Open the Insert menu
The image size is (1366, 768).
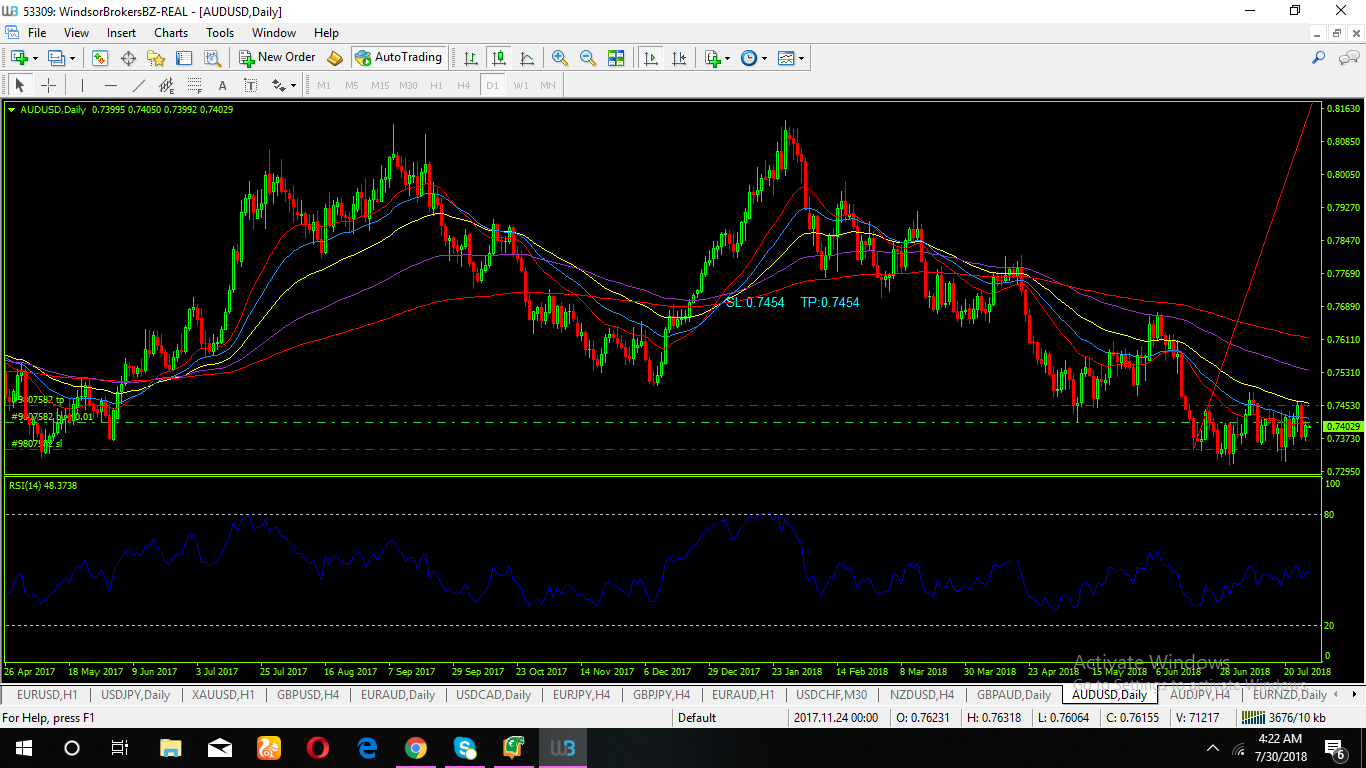(x=122, y=33)
